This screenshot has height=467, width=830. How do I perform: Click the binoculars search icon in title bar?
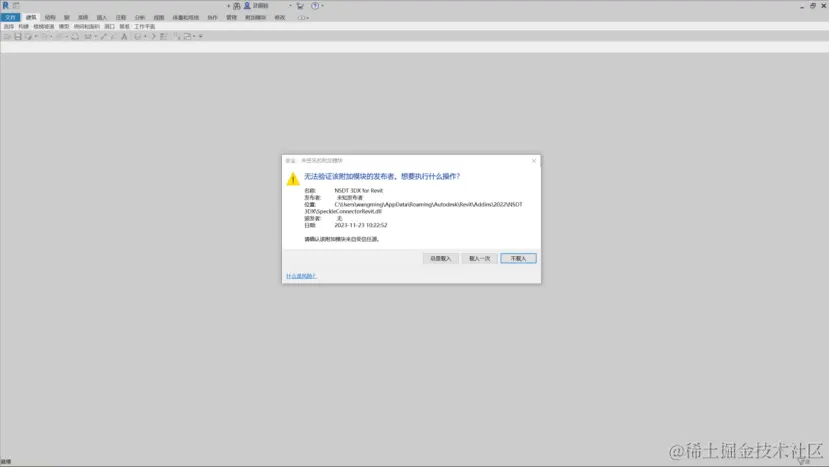(237, 6)
